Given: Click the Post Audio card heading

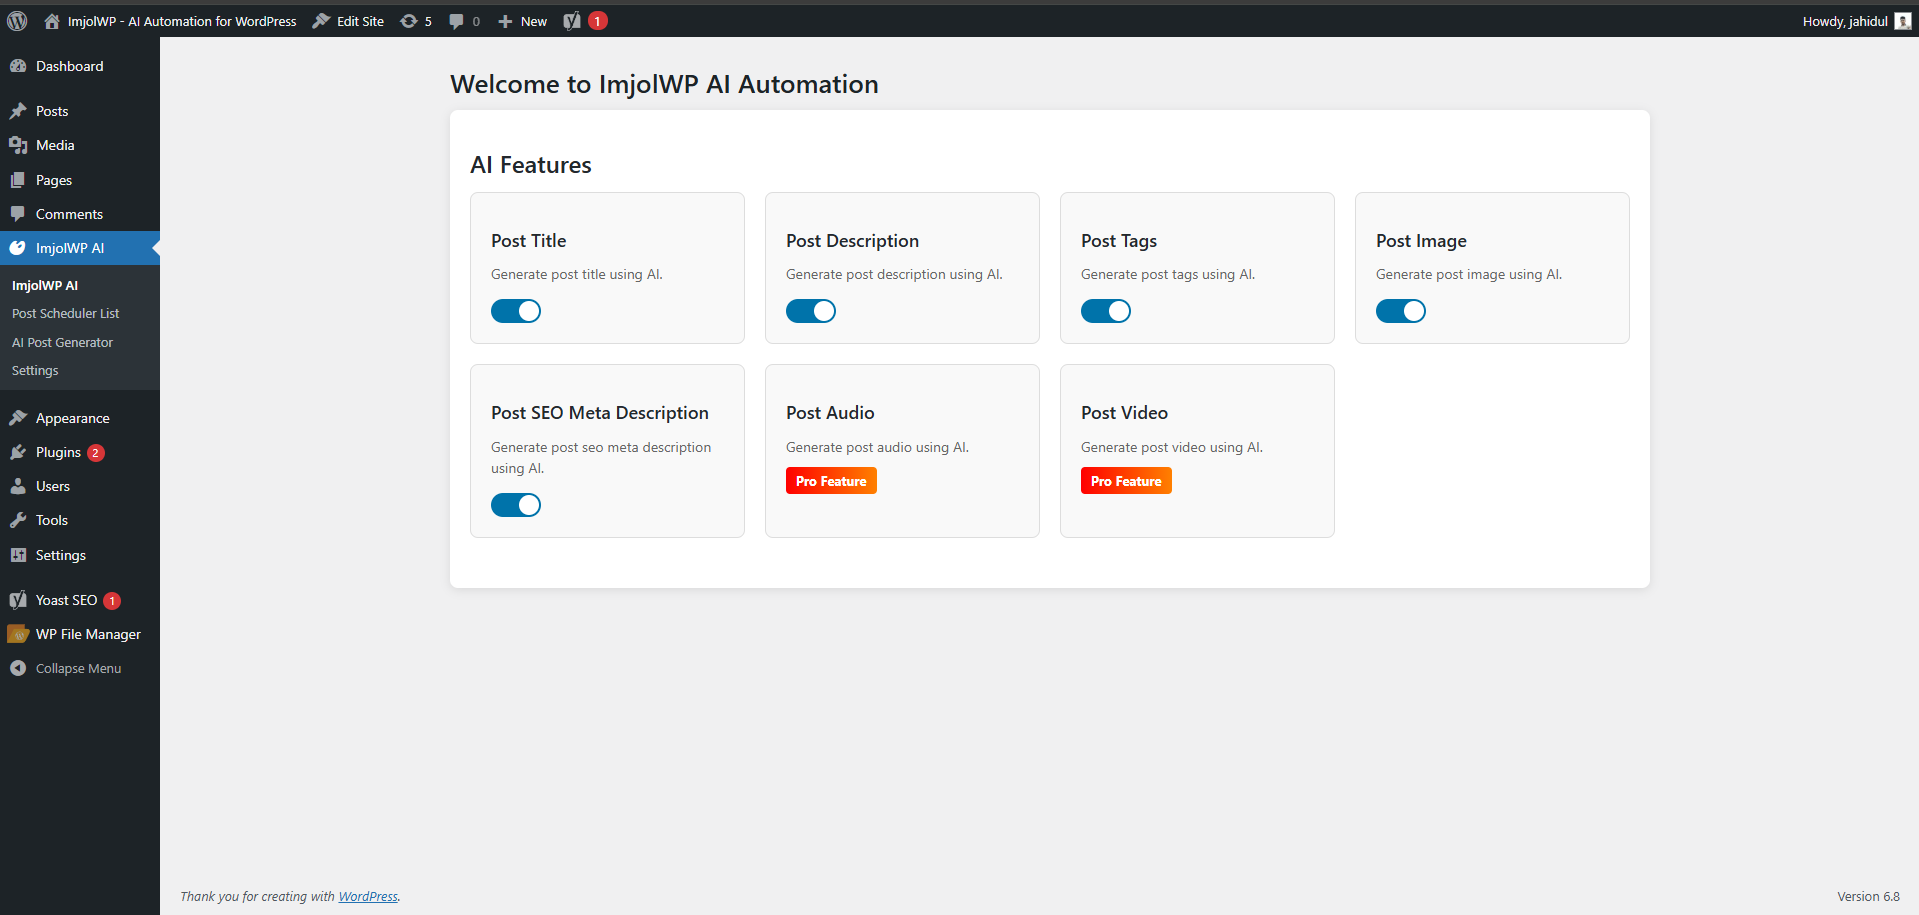Looking at the screenshot, I should coord(830,413).
